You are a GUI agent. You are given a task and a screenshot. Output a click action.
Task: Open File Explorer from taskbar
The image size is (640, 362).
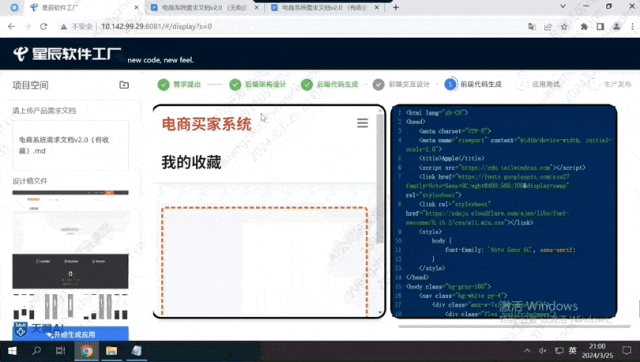111,351
